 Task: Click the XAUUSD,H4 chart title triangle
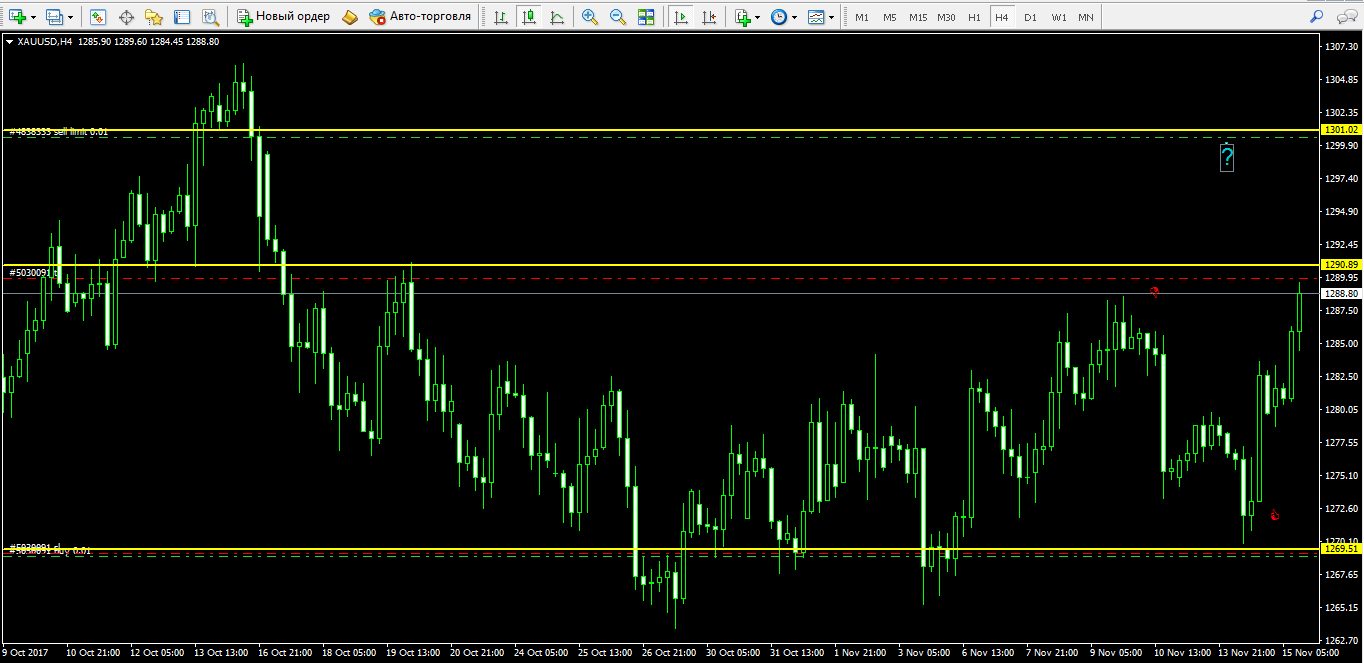pyautogui.click(x=10, y=42)
